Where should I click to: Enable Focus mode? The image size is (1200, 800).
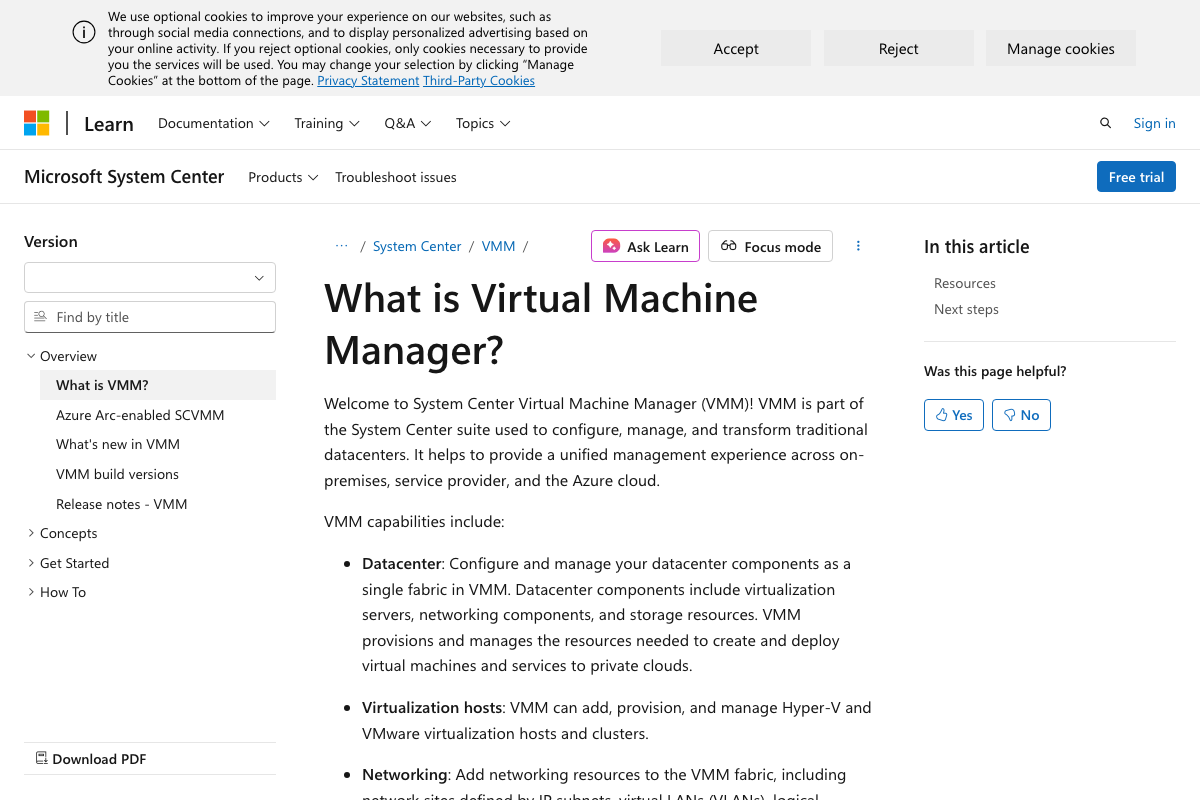point(770,246)
